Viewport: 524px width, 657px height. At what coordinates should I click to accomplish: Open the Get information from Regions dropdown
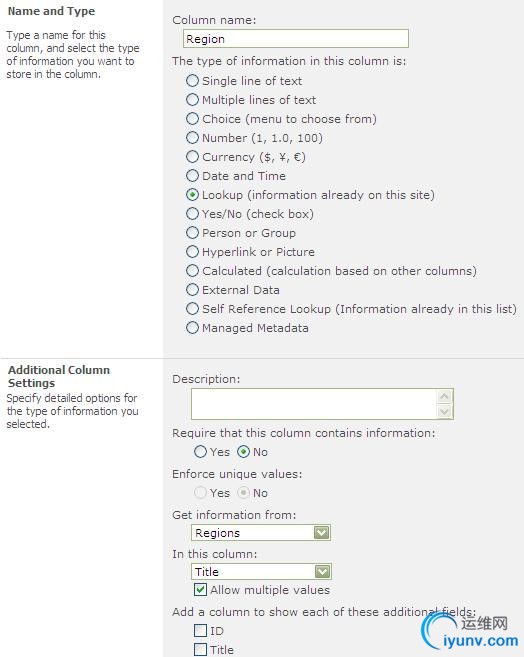coord(261,533)
